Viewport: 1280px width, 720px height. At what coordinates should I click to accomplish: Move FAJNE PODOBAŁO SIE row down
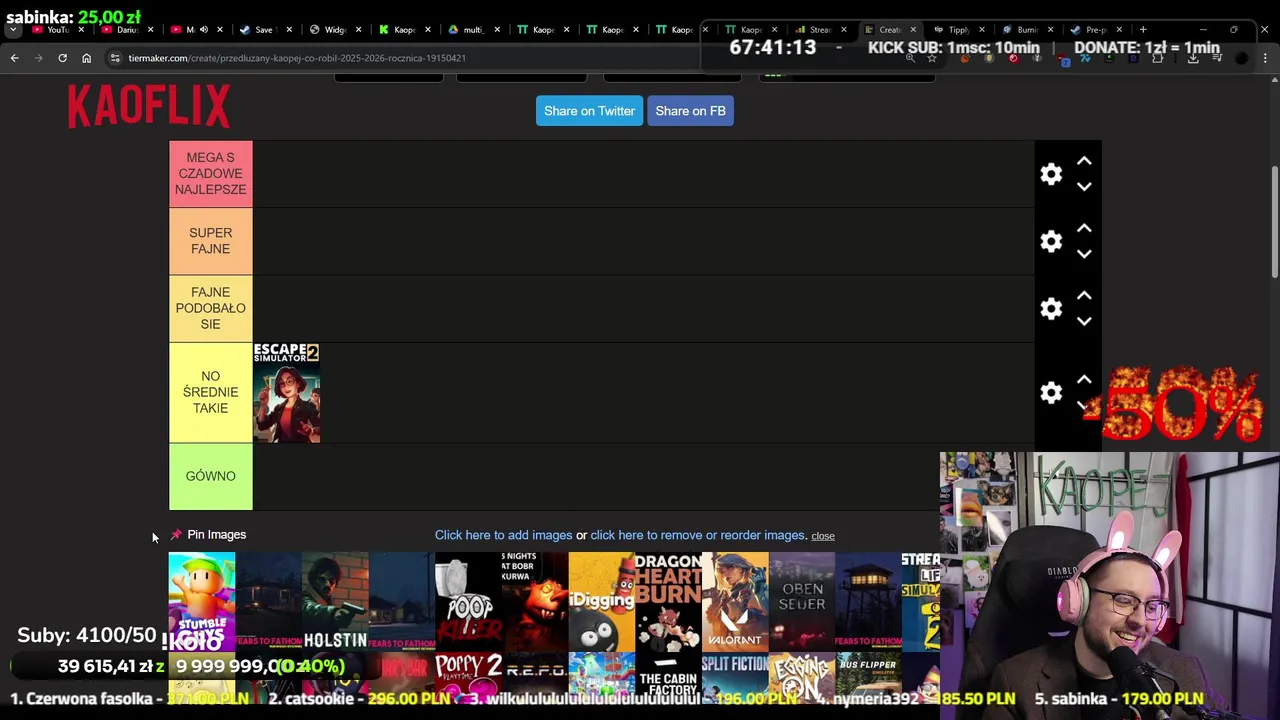(x=1084, y=321)
